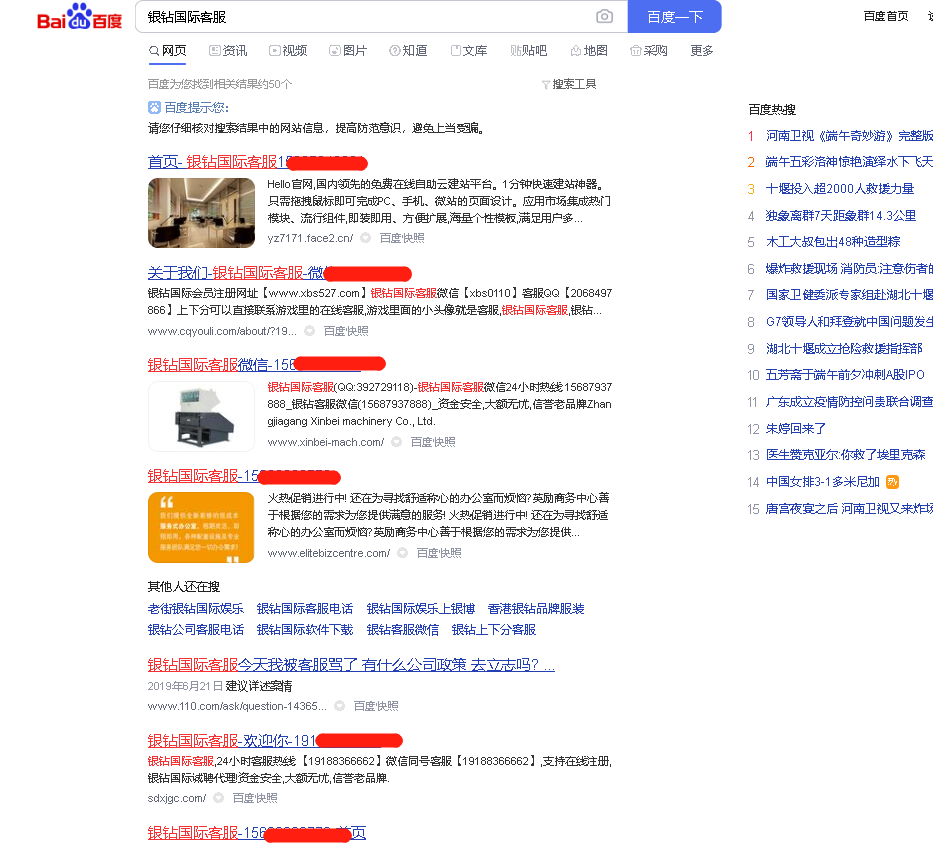The height and width of the screenshot is (846, 933).
Task: Switch to the 图片 tab
Action: click(348, 51)
